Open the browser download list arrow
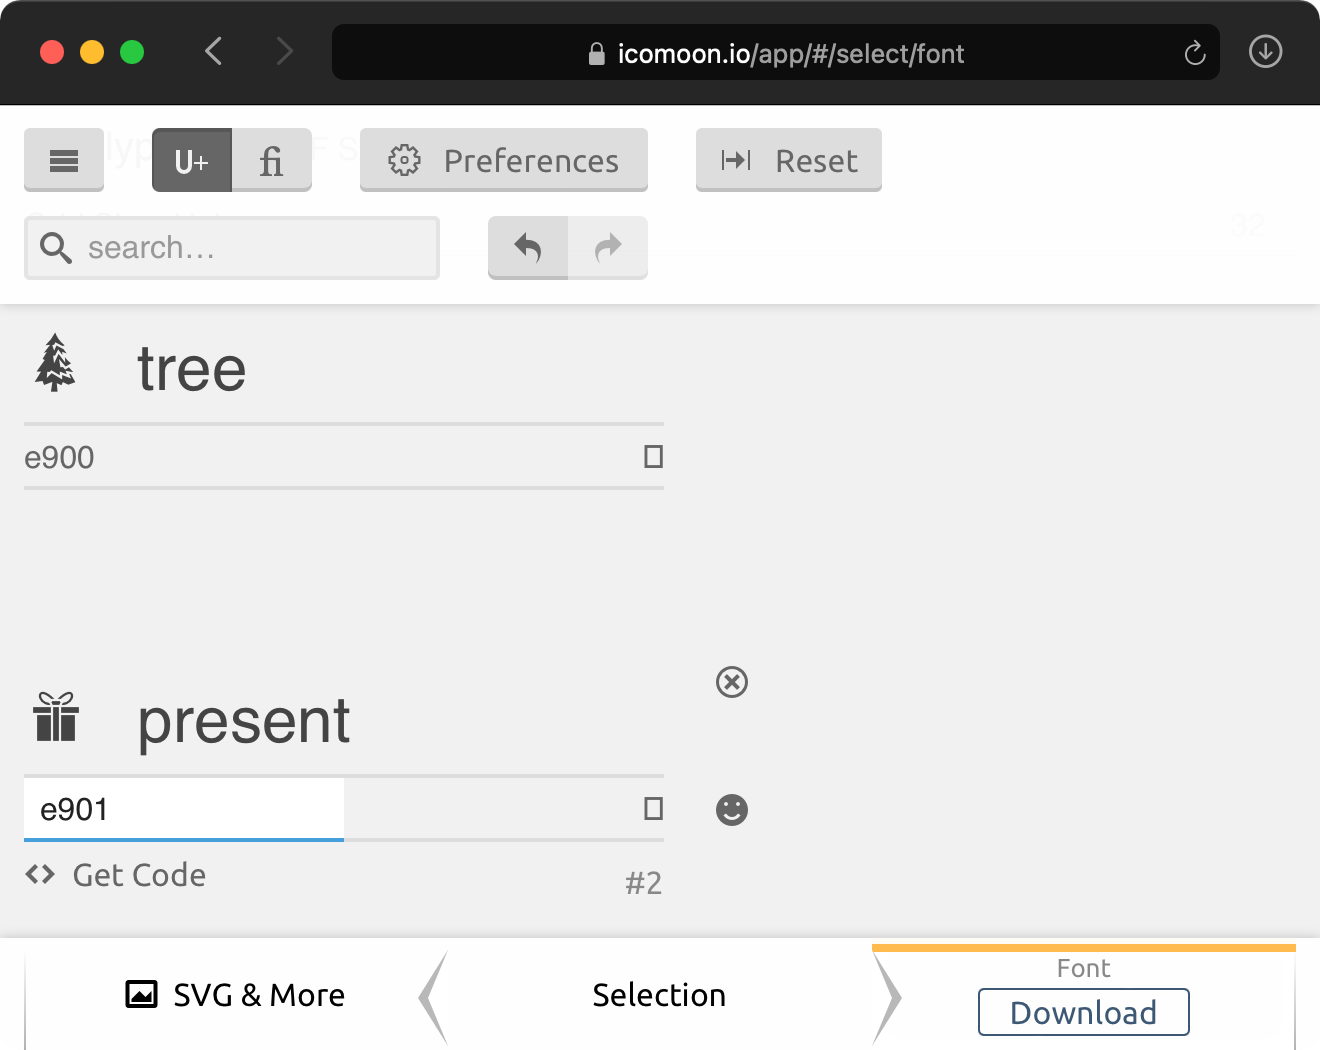The height and width of the screenshot is (1050, 1320). (1264, 51)
